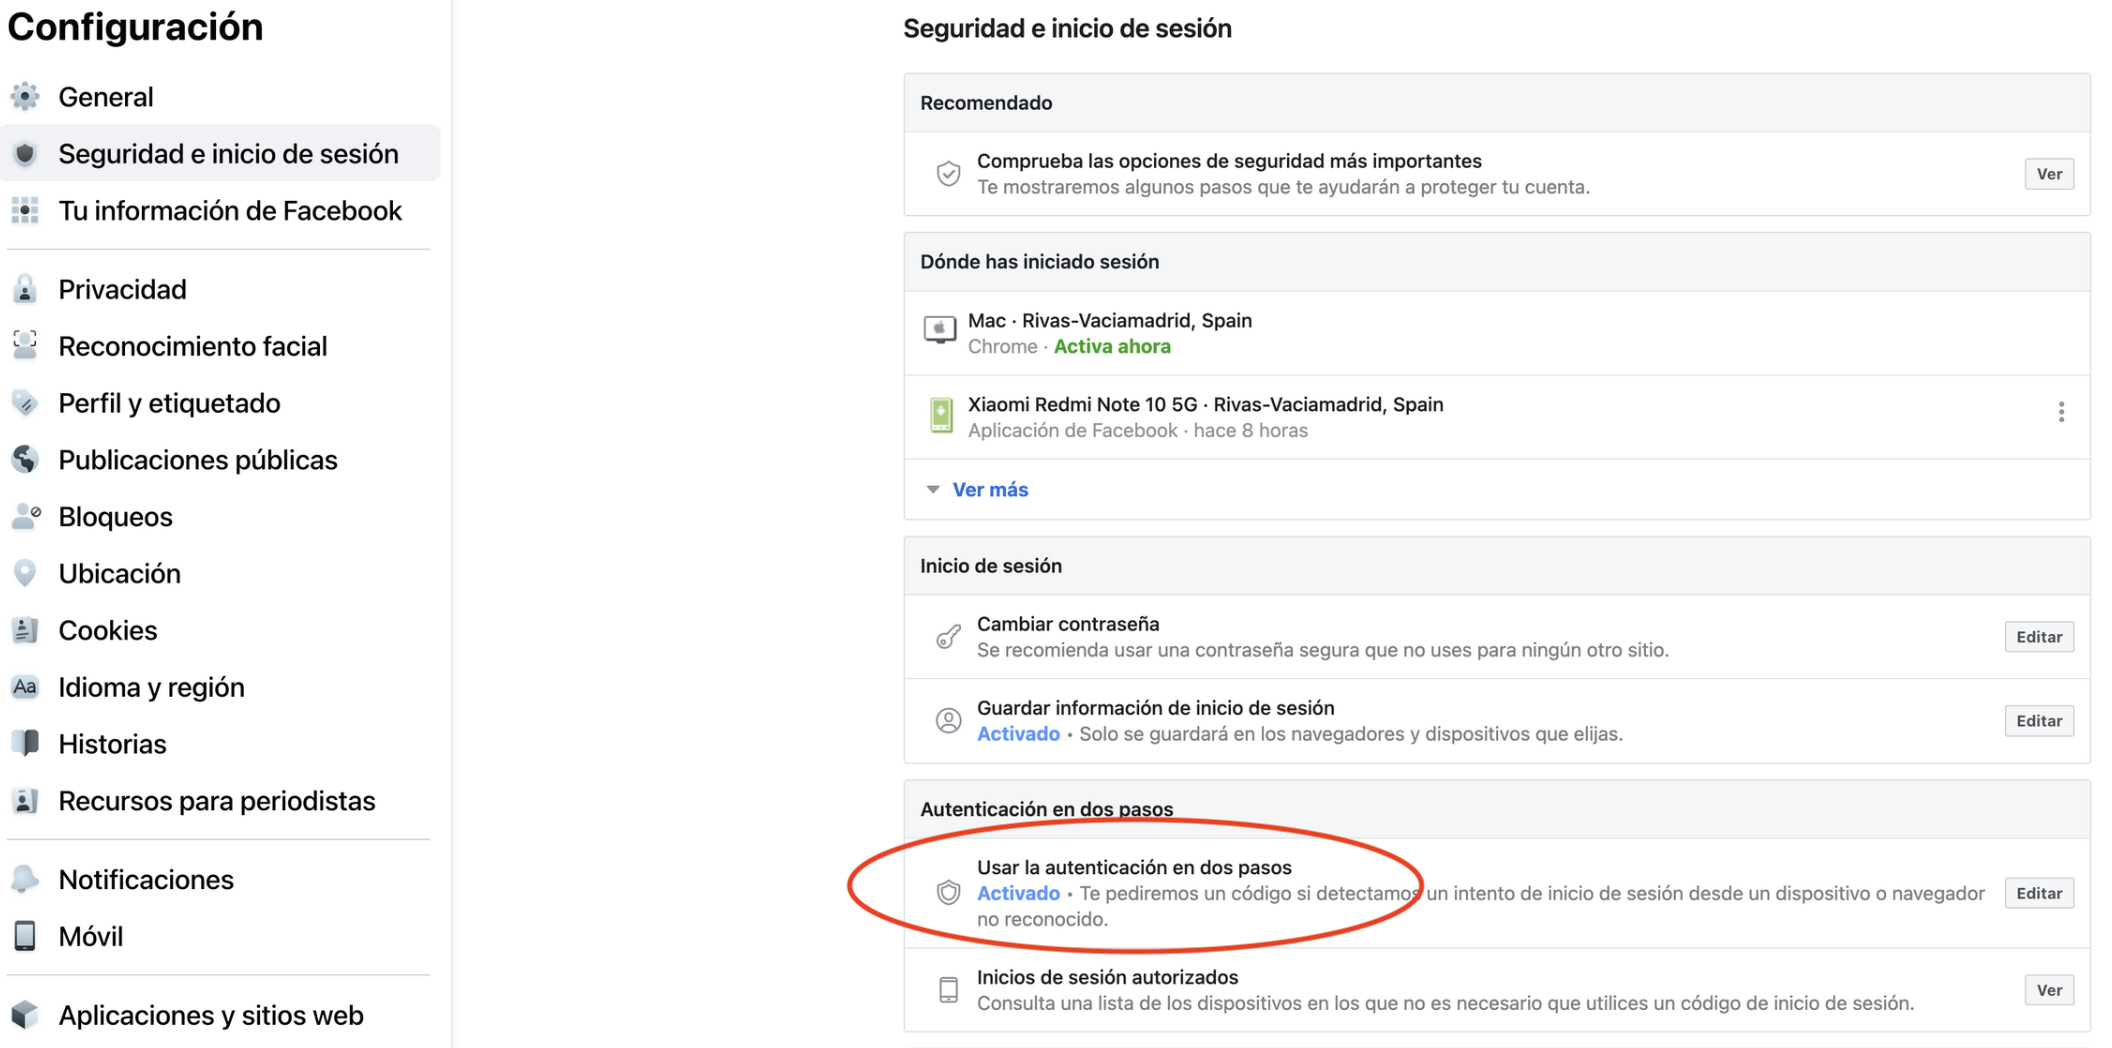The width and height of the screenshot is (2112, 1048).
Task: Edit two-step authentication setting
Action: [2039, 893]
